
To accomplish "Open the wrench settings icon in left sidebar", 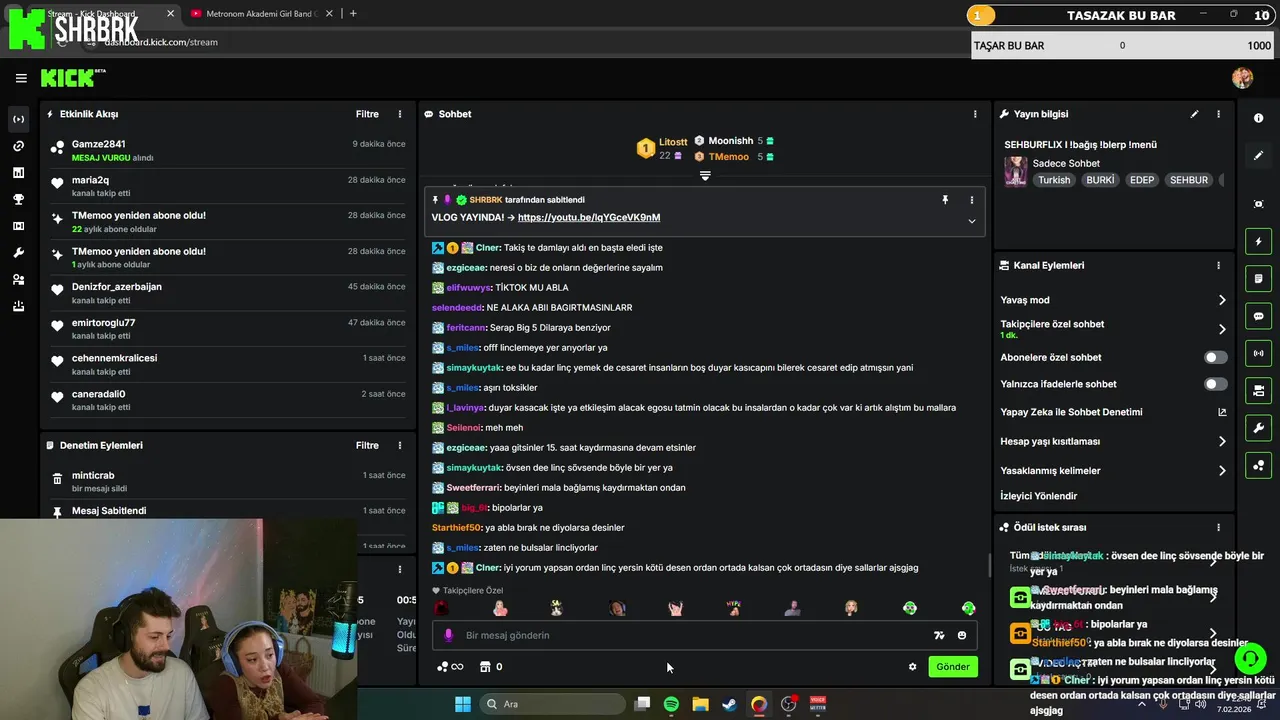I will [x=18, y=253].
